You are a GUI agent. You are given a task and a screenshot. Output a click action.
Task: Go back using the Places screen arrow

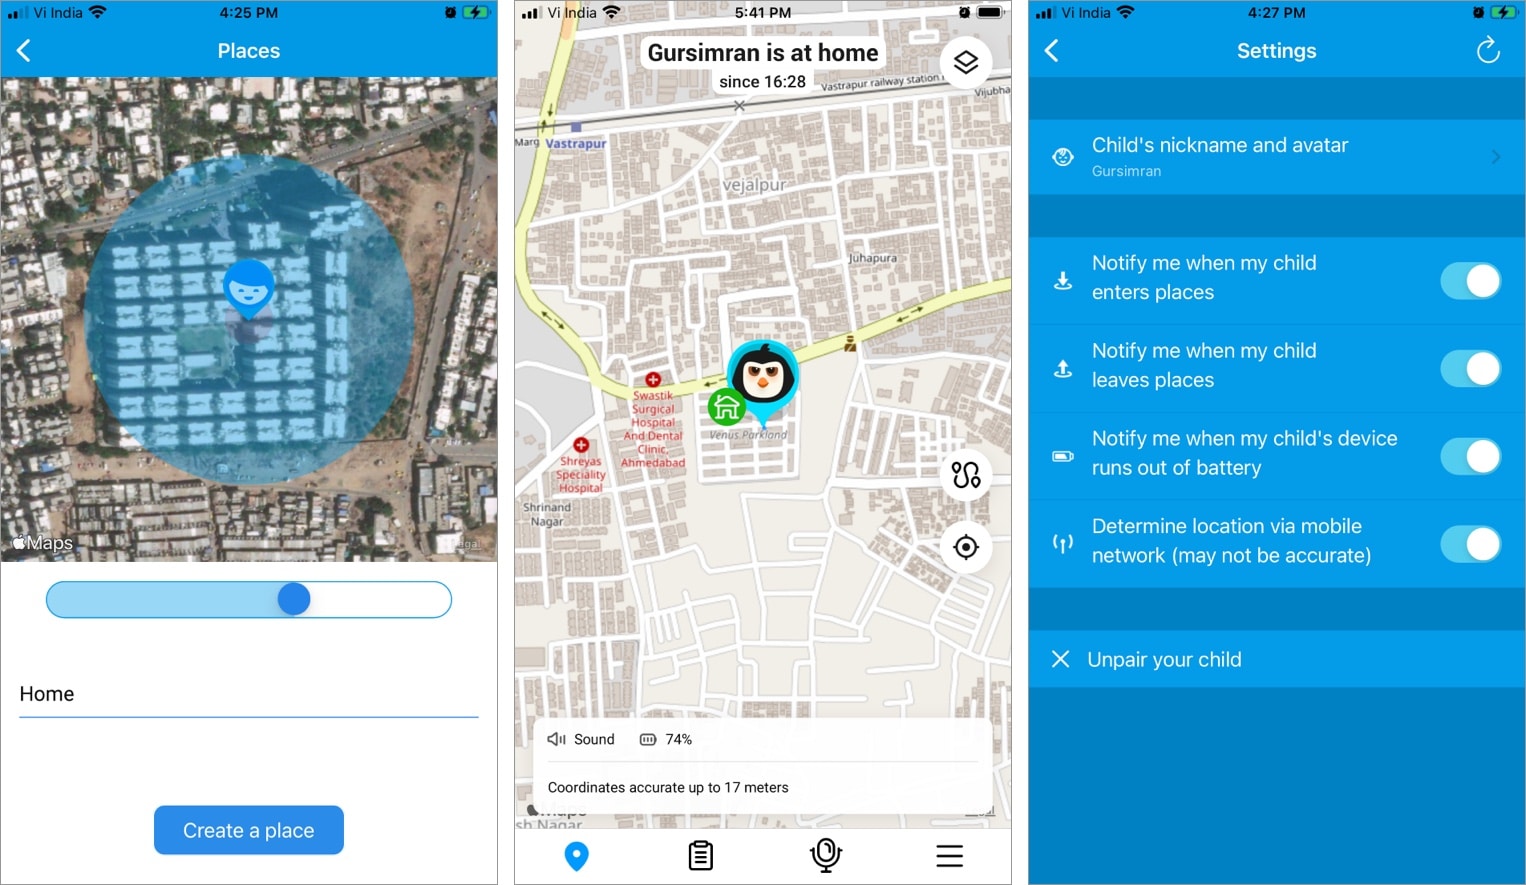(24, 50)
